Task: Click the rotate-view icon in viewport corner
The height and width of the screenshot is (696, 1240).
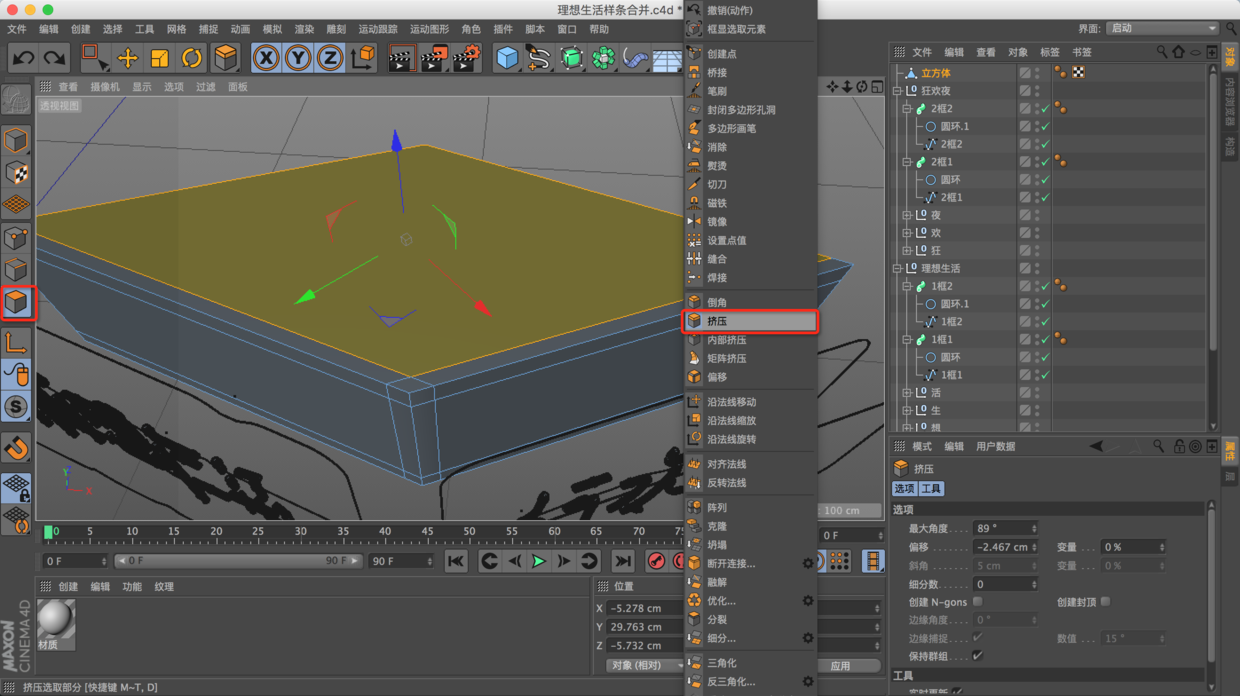Action: [861, 87]
